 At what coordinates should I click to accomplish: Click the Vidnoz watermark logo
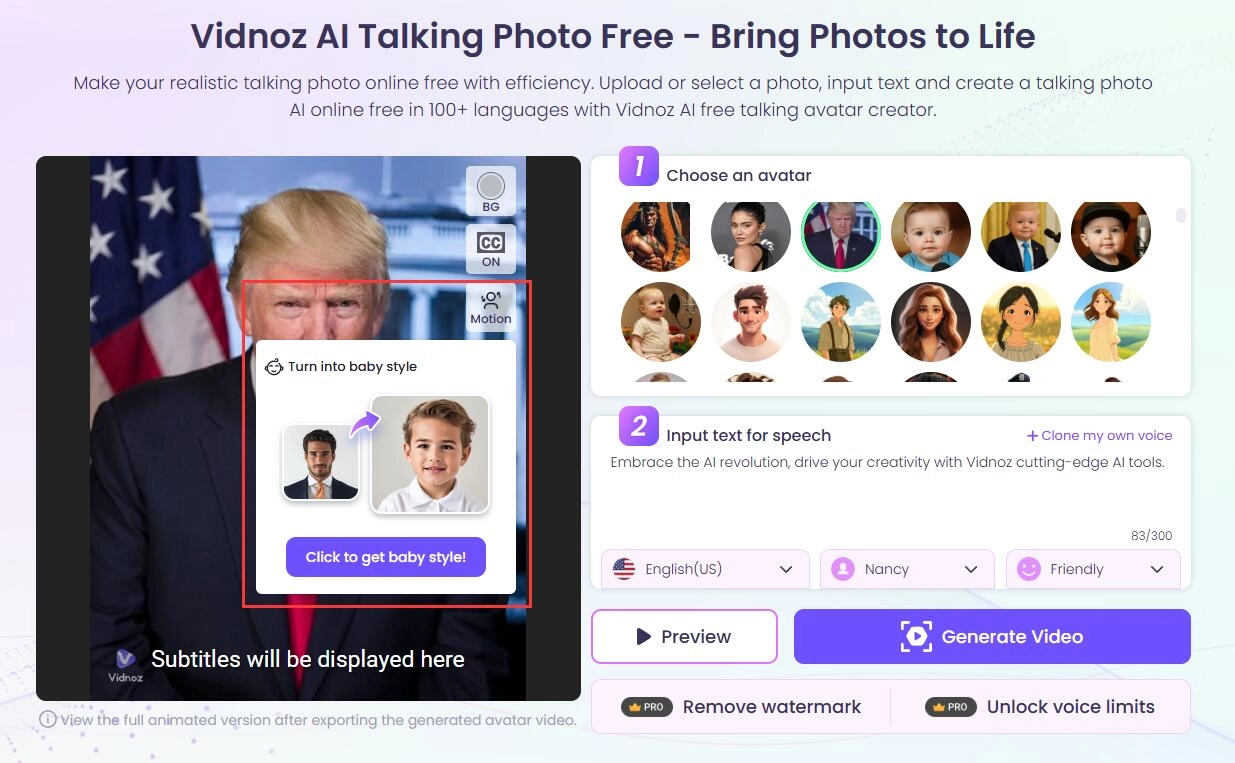coord(126,663)
